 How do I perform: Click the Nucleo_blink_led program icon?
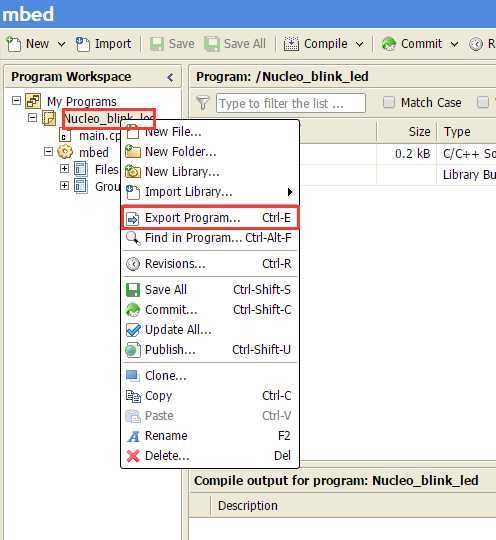click(49, 118)
